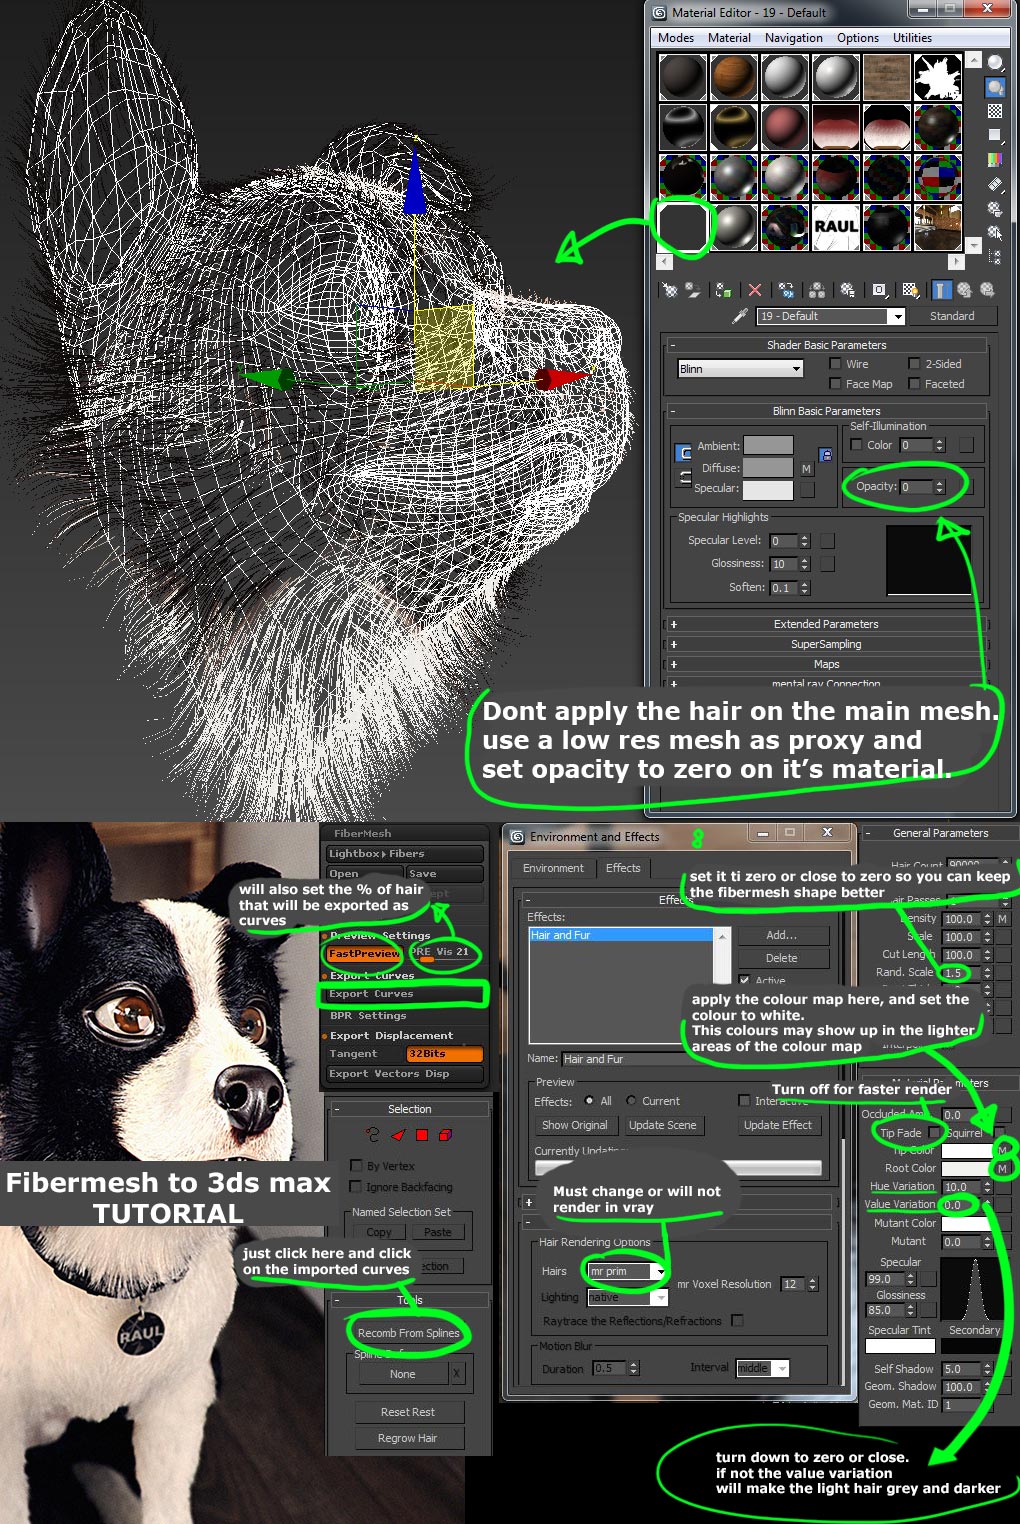This screenshot has width=1020, height=1524.
Task: Assign Material to Selection icon
Action: click(x=723, y=290)
